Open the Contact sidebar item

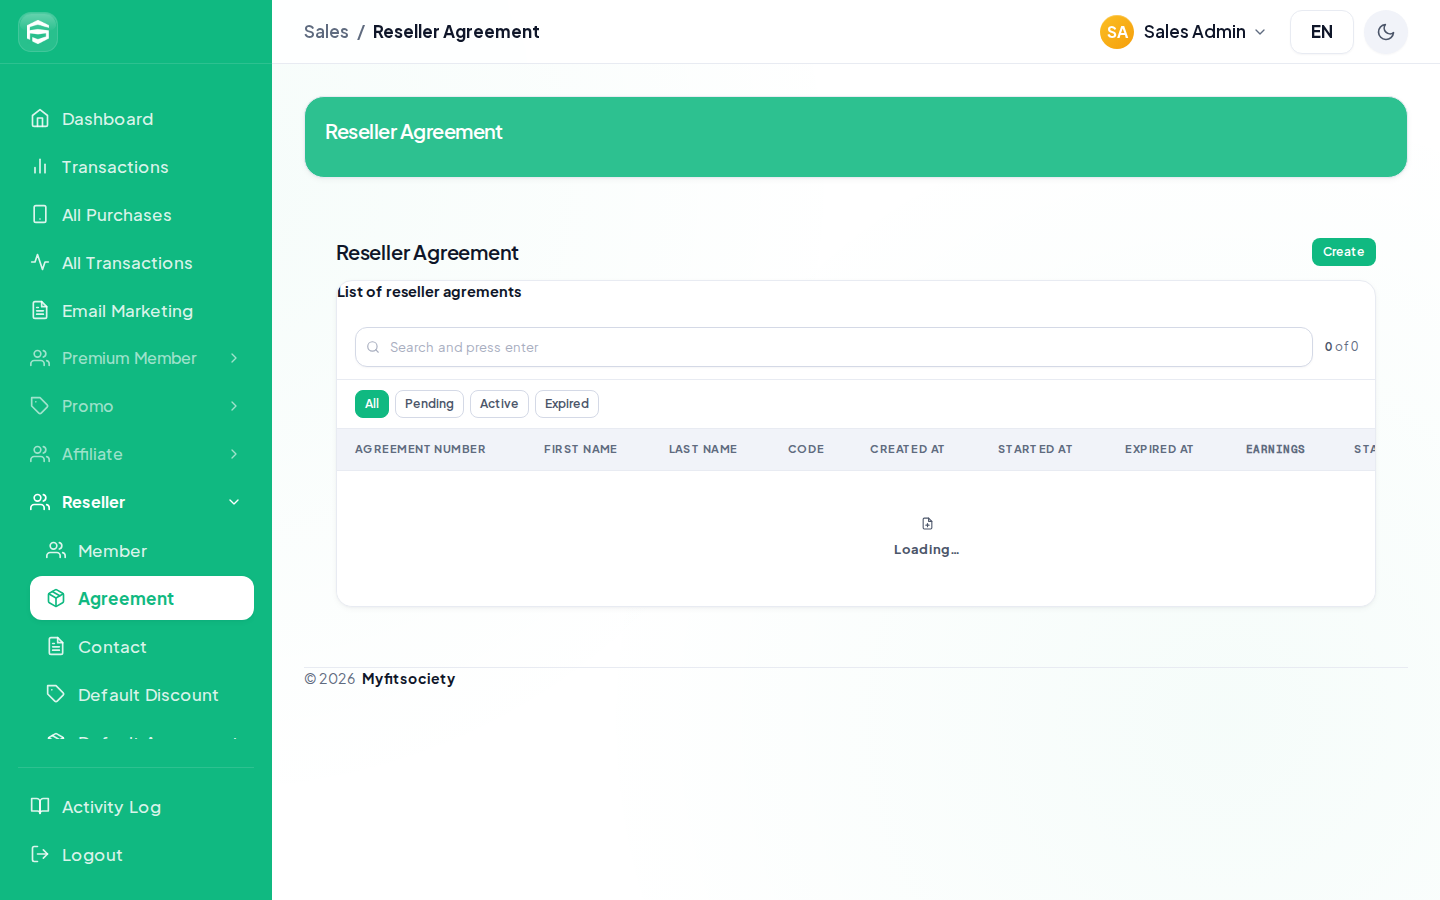pos(142,647)
